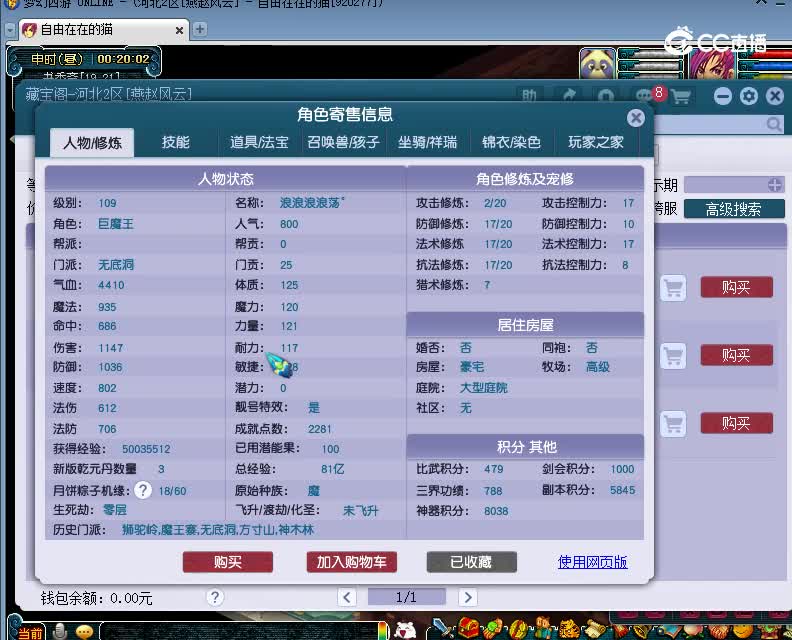Viewport: 792px width, 640px height.
Task: Click the second listing's 购买 button
Action: tap(736, 355)
